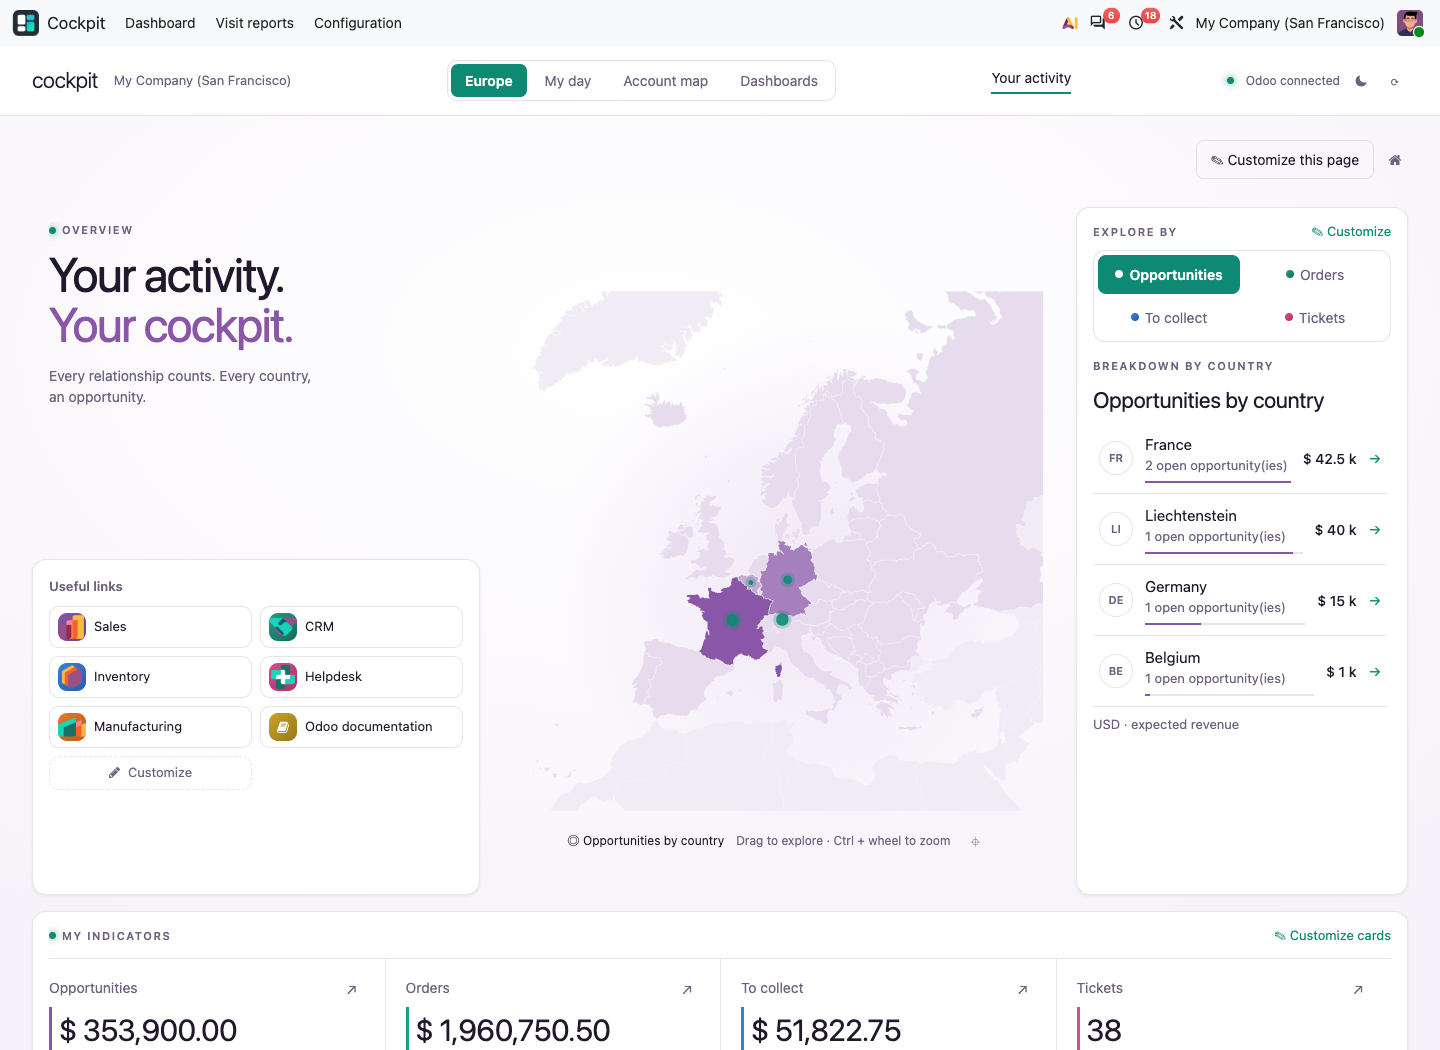
Task: Expand the Tickets indicator card arrow
Action: pyautogui.click(x=1358, y=990)
